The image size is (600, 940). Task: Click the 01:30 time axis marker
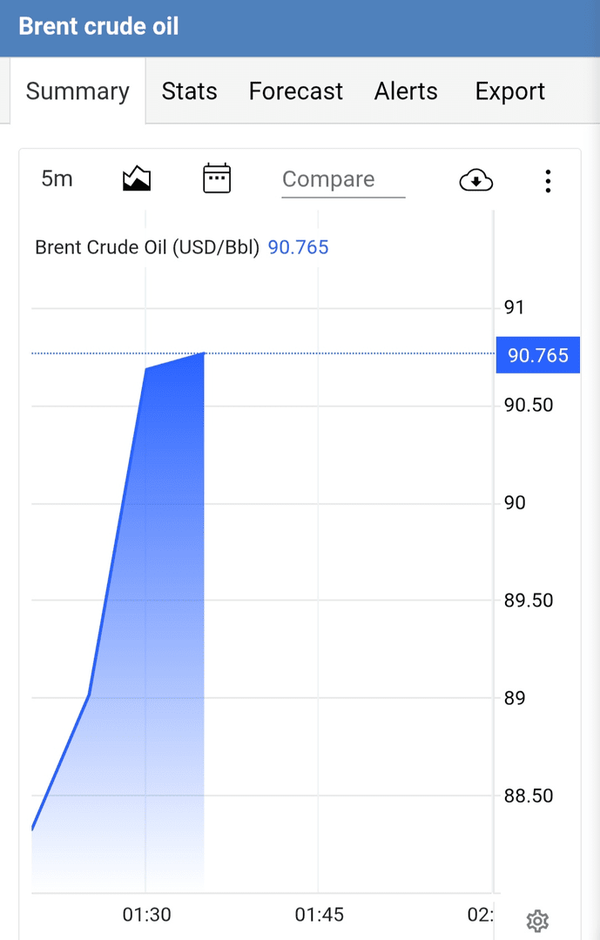tap(147, 914)
